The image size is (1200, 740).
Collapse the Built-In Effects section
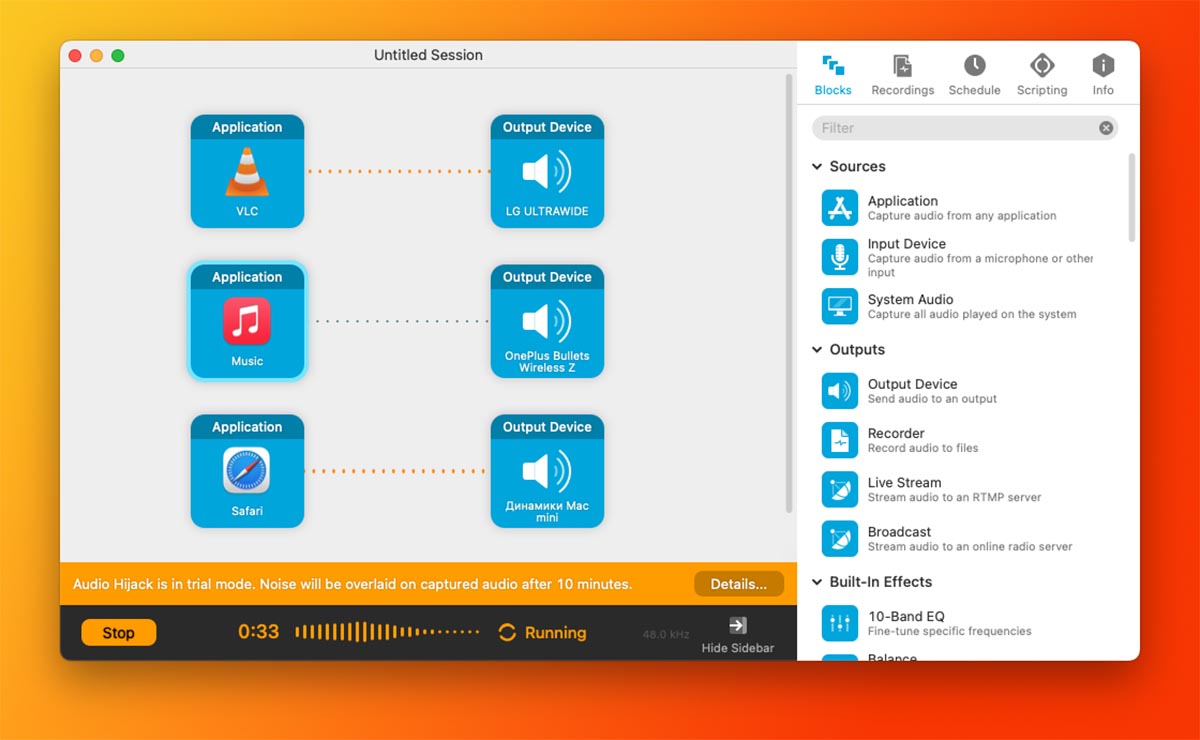[817, 582]
